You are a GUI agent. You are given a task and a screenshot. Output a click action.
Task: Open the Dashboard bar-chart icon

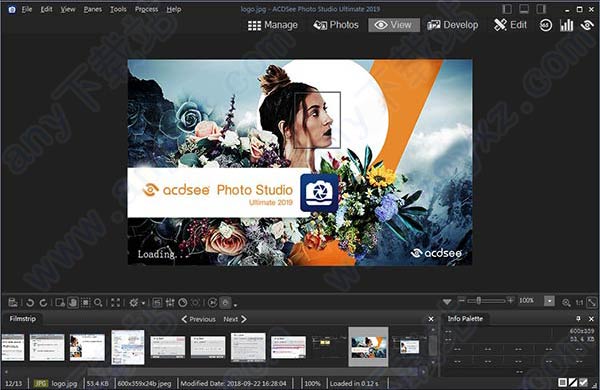click(x=566, y=26)
